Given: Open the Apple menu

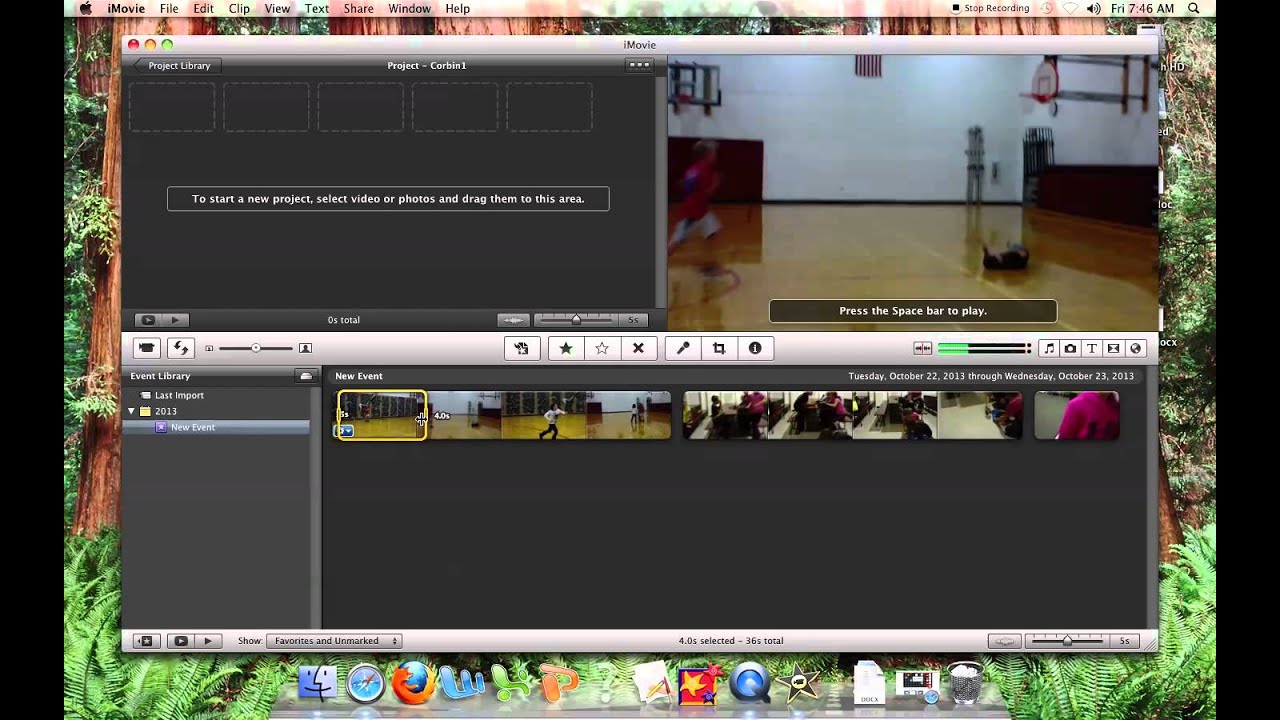Looking at the screenshot, I should [85, 8].
